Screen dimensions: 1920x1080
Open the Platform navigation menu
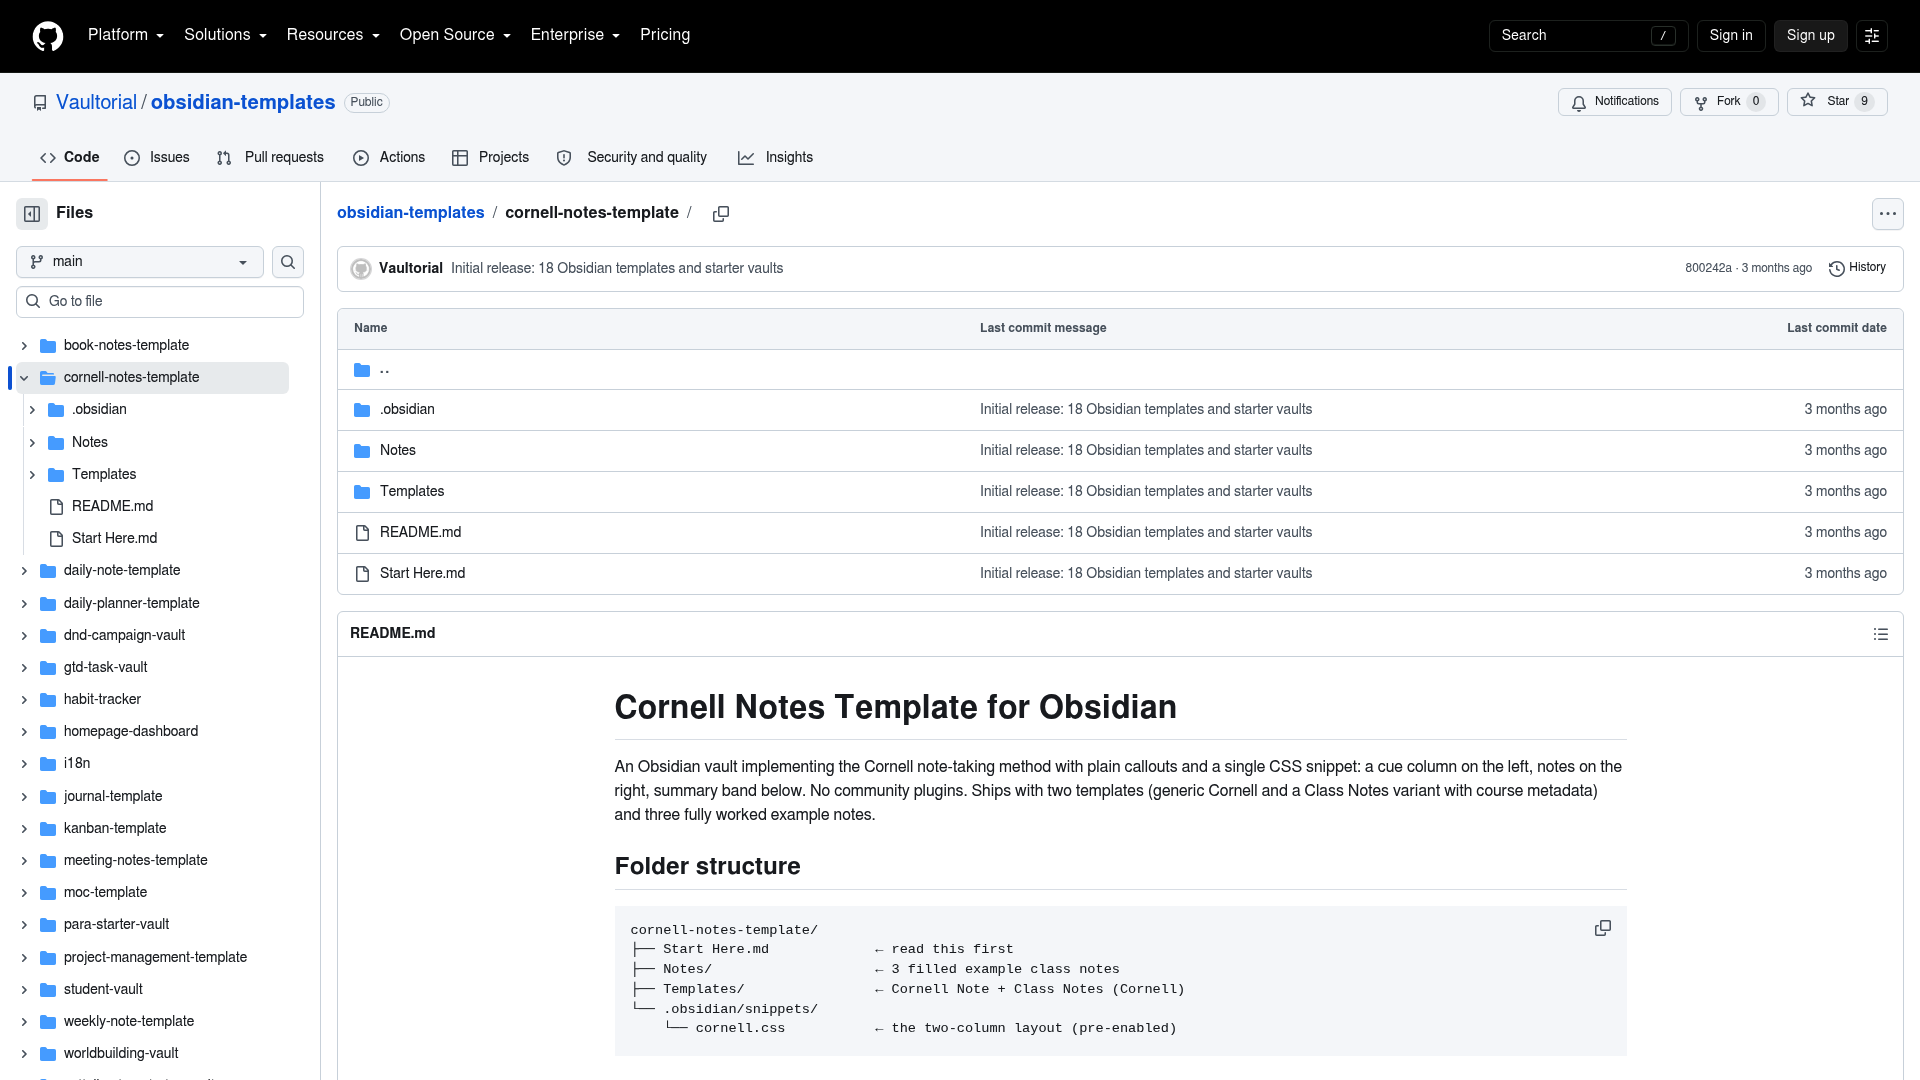point(126,35)
